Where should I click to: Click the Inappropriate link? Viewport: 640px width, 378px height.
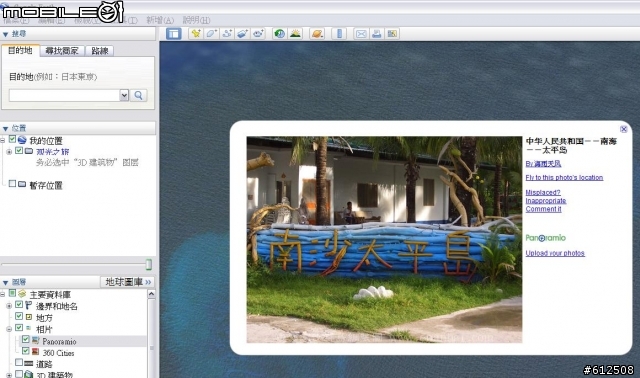tap(546, 200)
